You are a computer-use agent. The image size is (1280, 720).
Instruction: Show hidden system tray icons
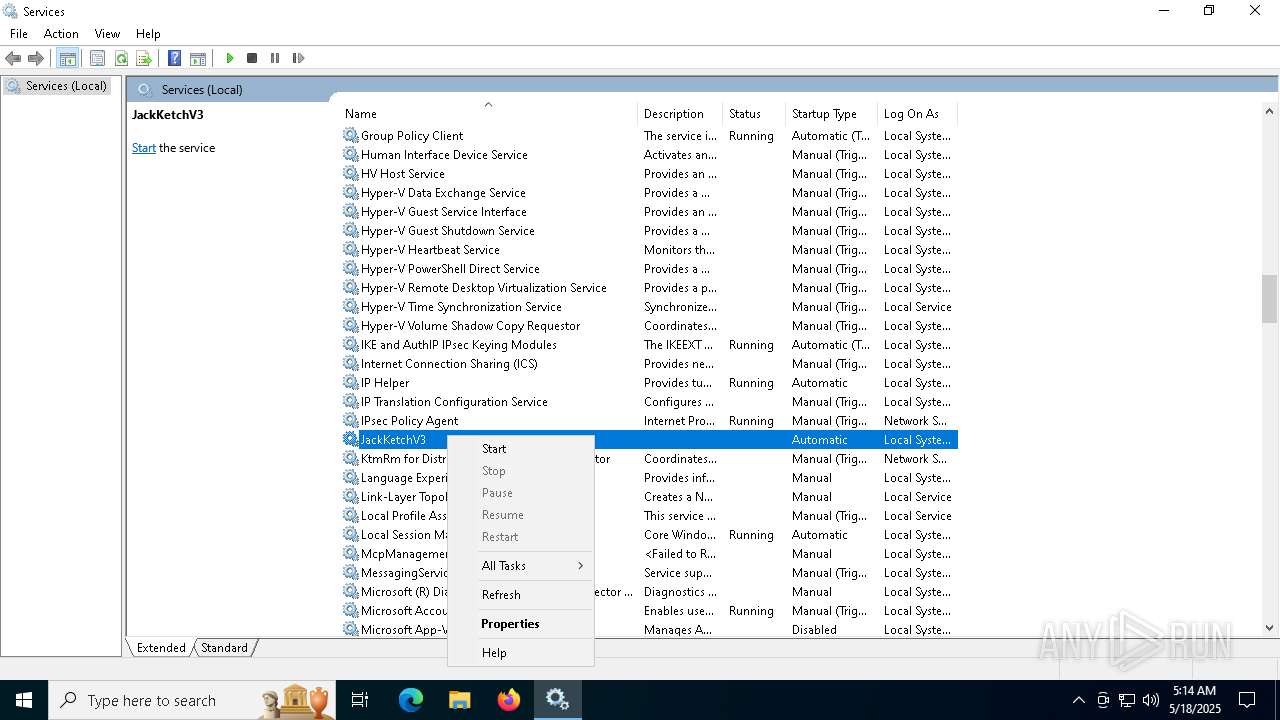[x=1078, y=700]
